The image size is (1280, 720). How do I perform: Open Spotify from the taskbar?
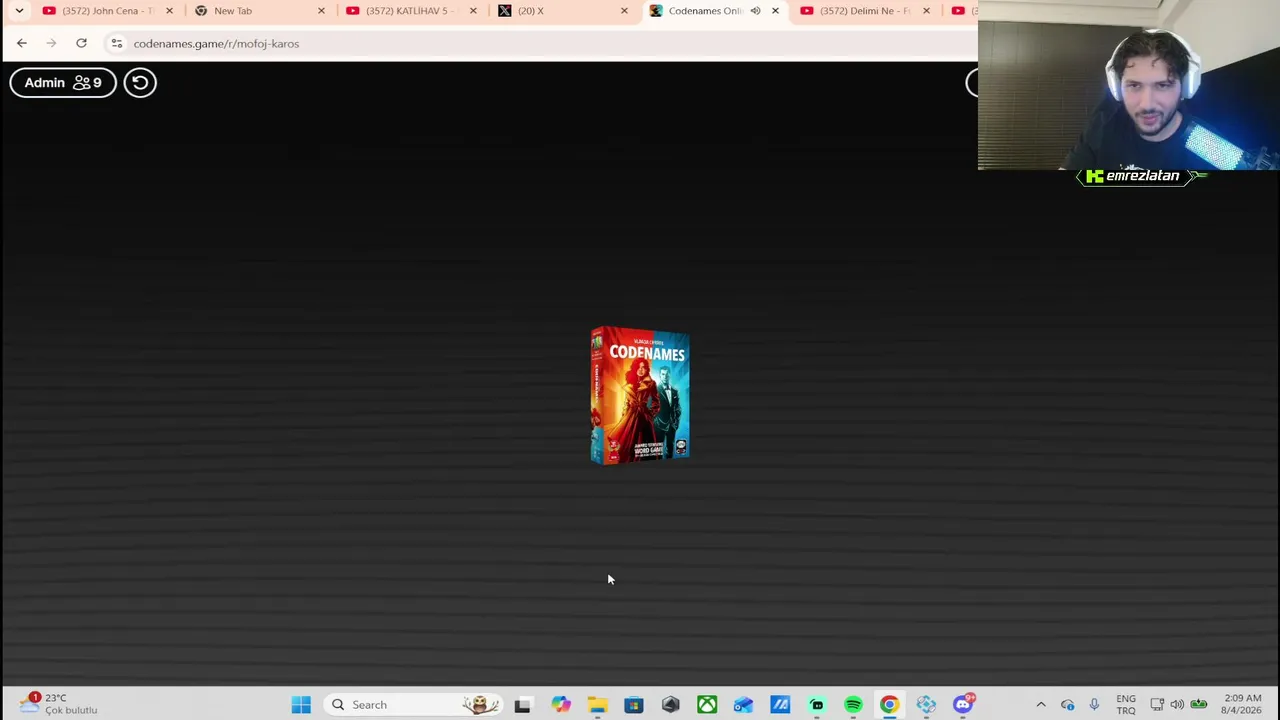click(x=853, y=705)
